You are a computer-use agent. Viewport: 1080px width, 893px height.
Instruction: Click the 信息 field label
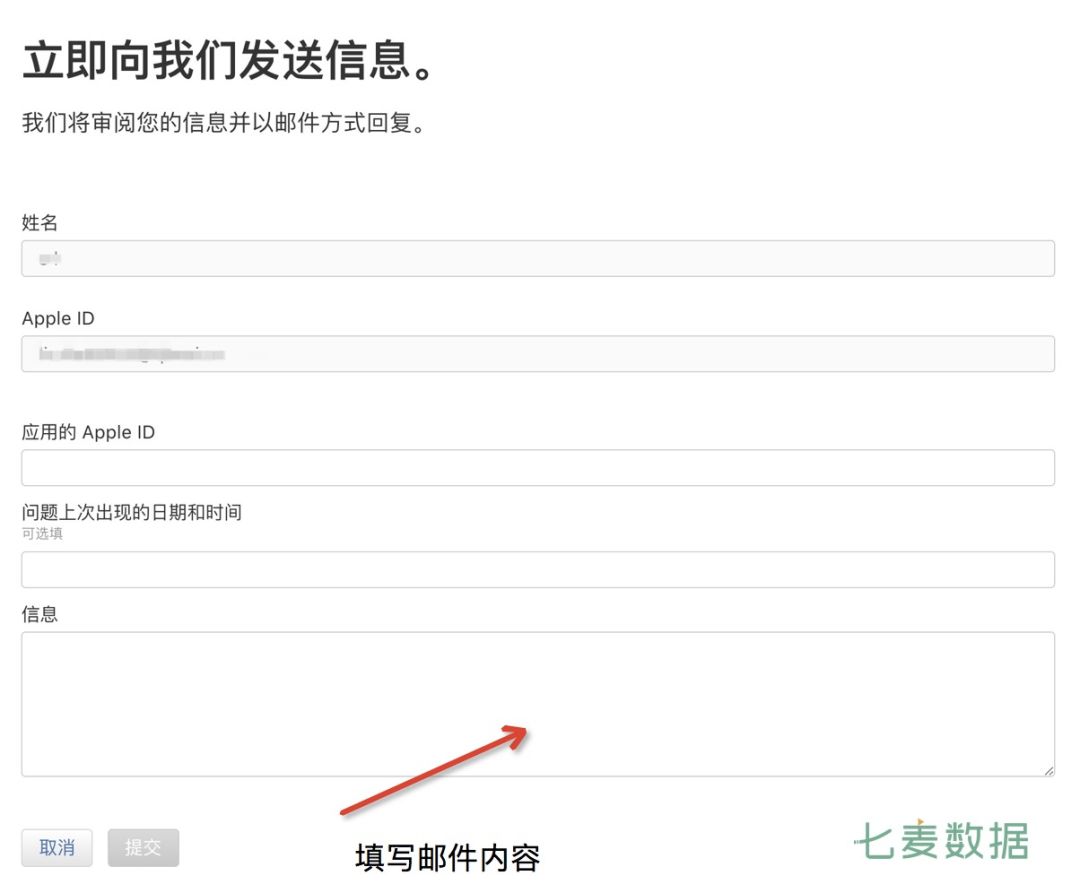pyautogui.click(x=40, y=613)
